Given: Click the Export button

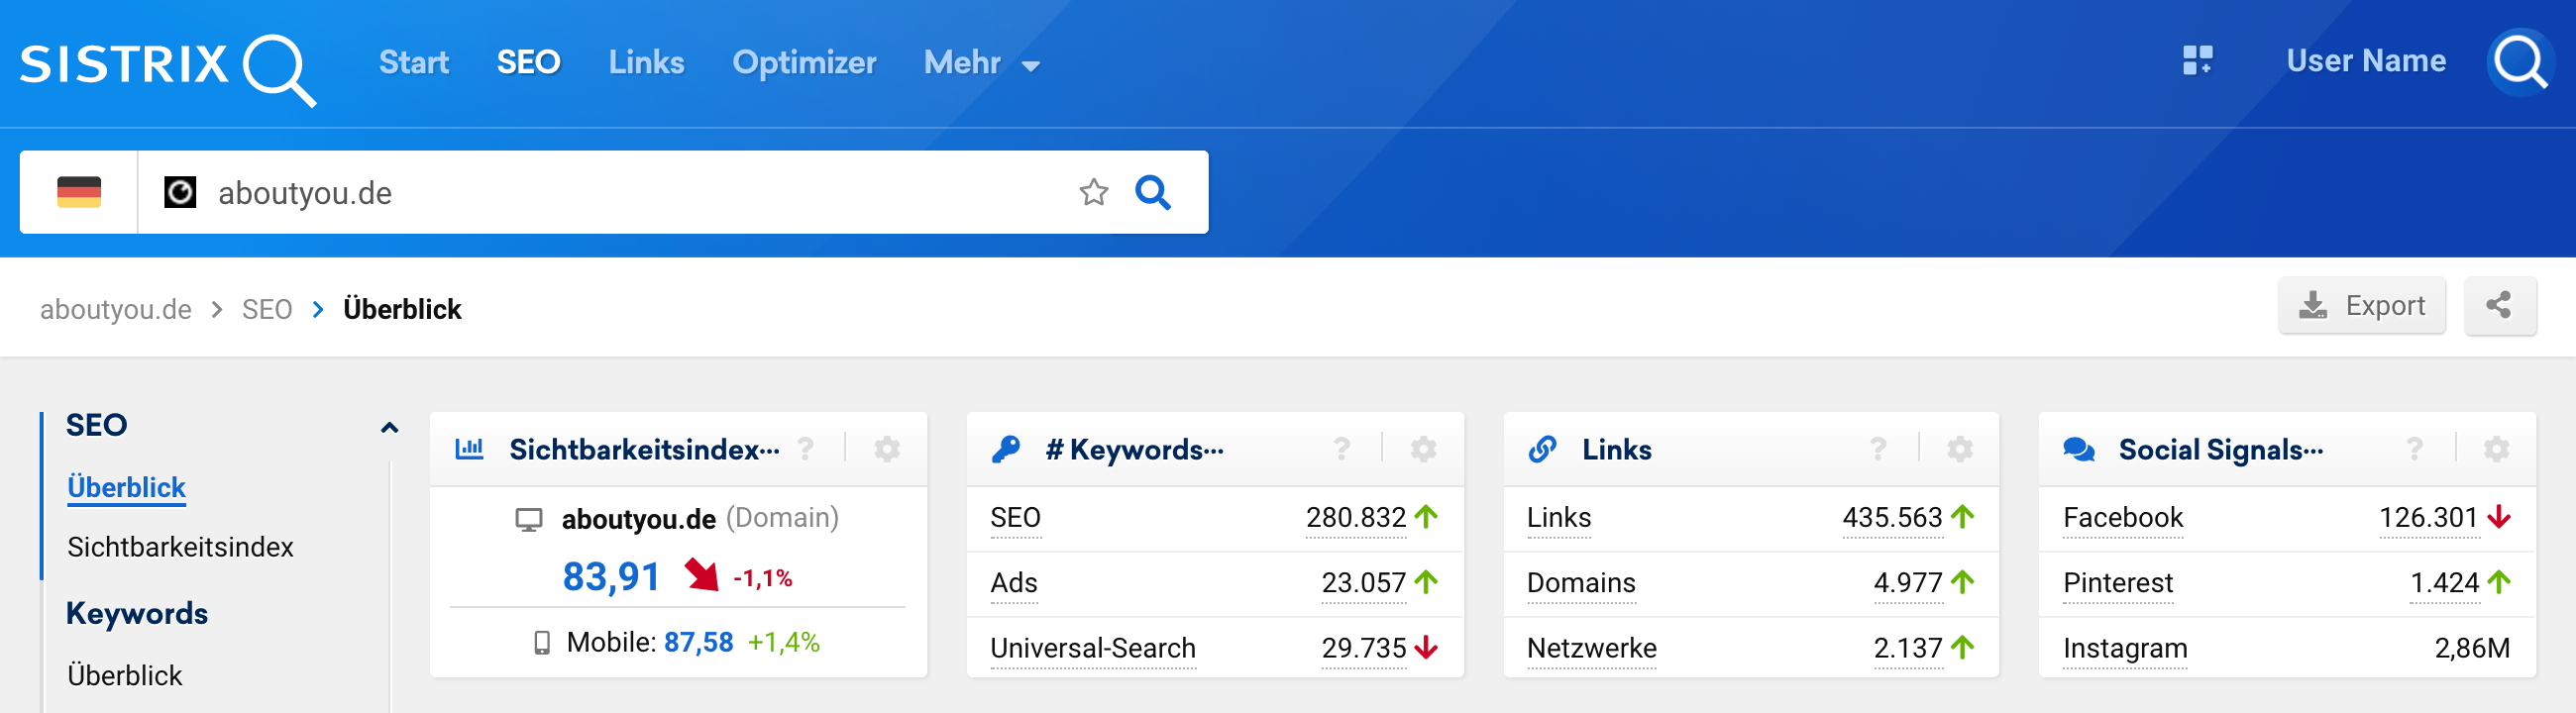Looking at the screenshot, I should (x=2361, y=306).
